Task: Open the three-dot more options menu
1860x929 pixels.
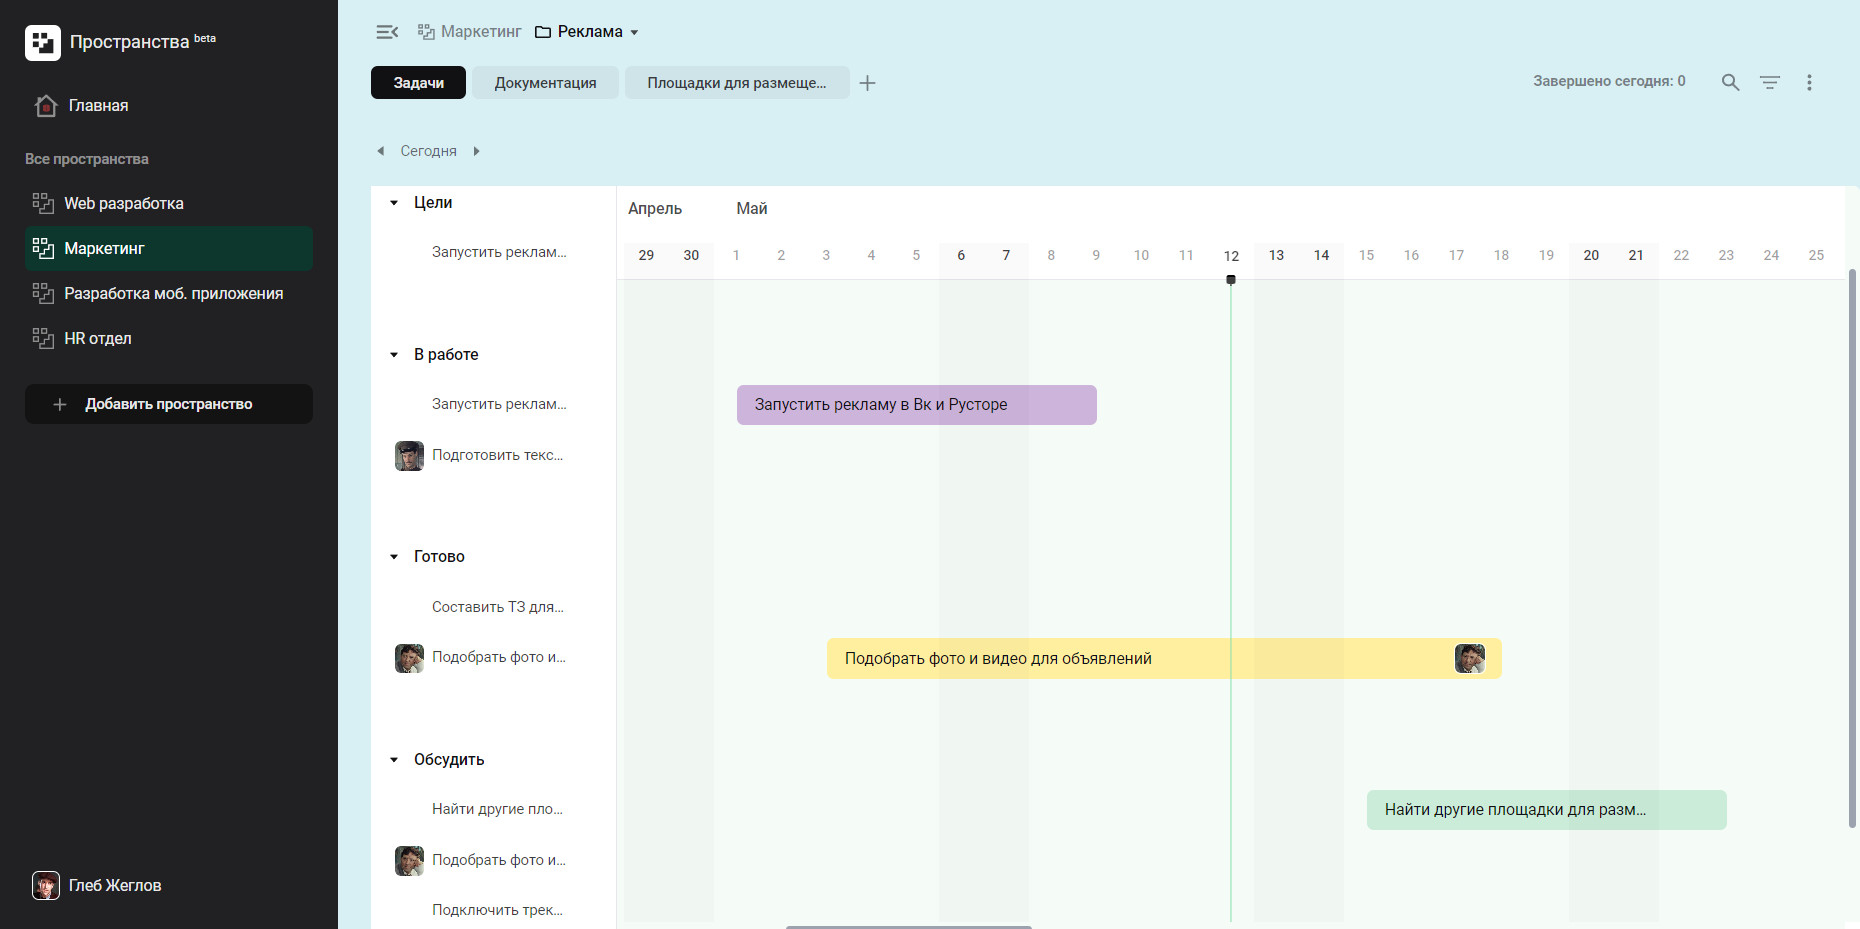Action: click(x=1809, y=82)
